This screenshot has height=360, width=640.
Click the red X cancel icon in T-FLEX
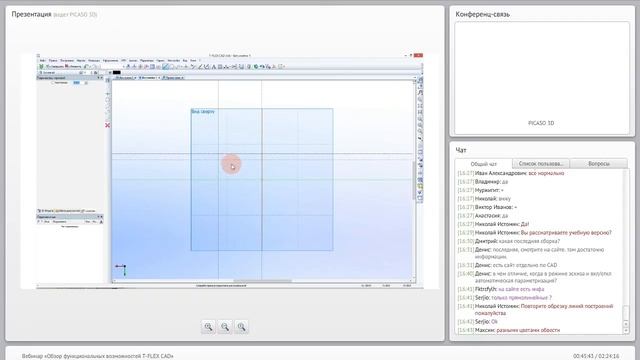[x=107, y=125]
